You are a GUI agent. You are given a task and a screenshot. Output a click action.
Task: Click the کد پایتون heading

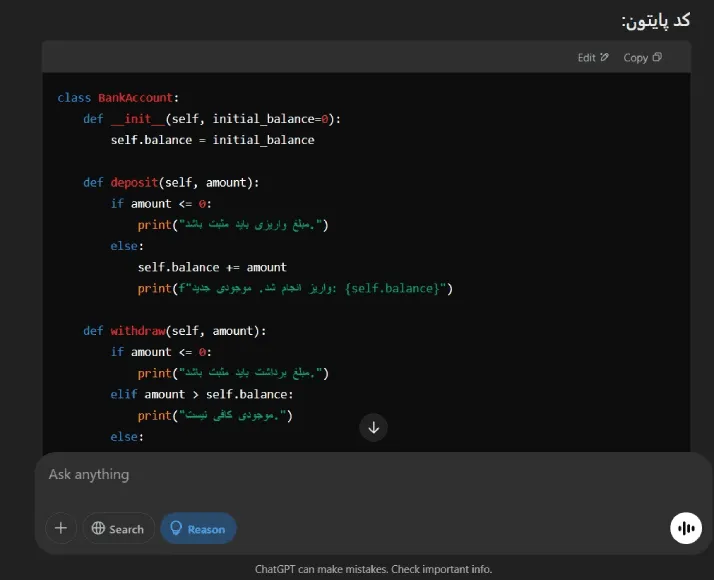(655, 21)
